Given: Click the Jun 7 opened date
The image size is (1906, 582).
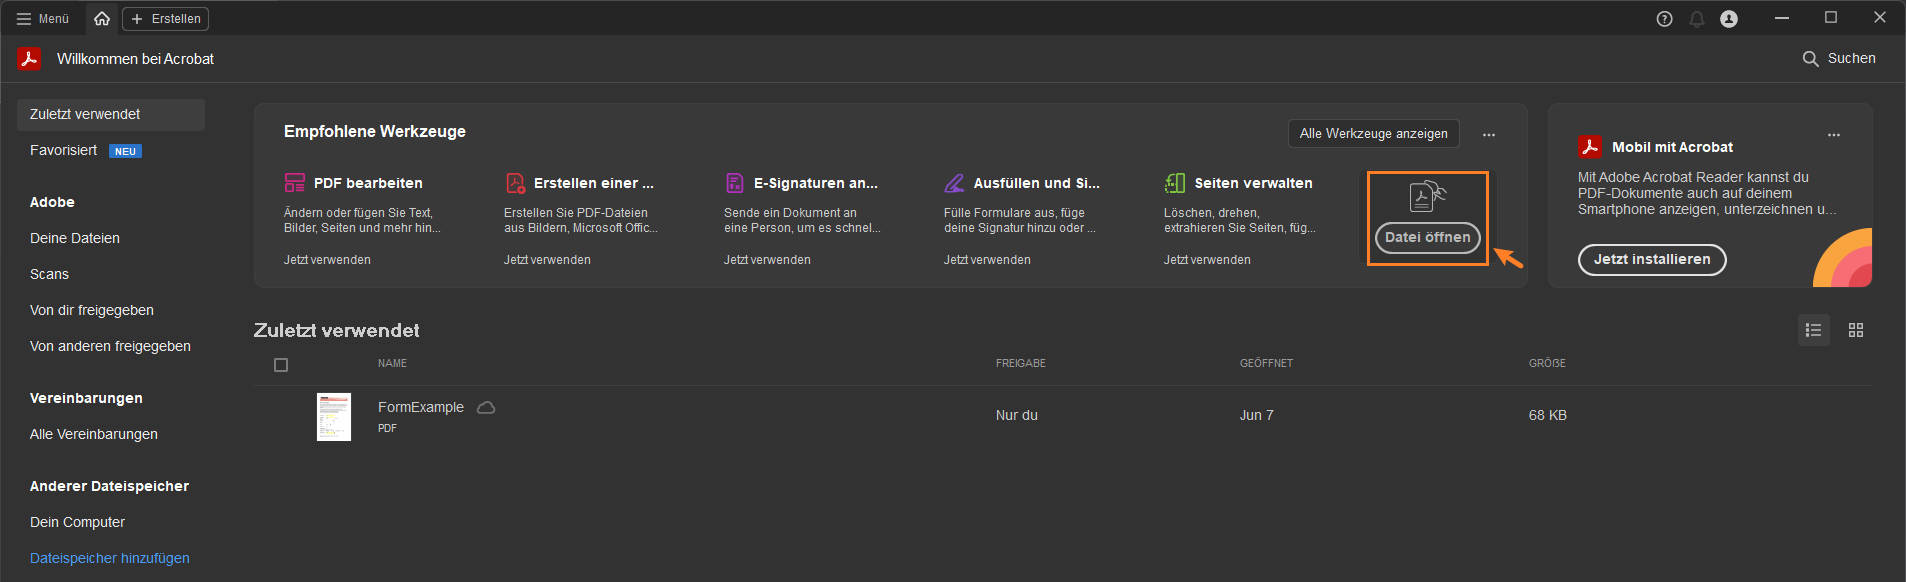Looking at the screenshot, I should point(1257,415).
